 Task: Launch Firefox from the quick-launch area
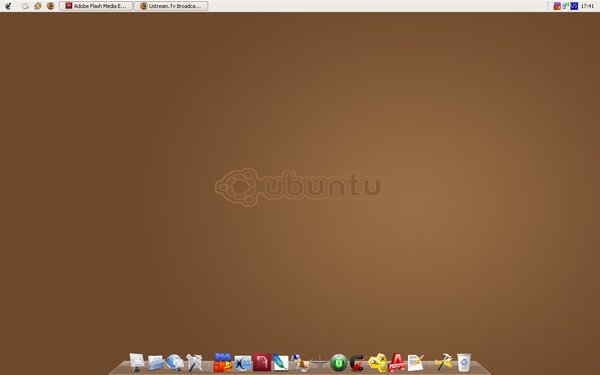51,6
